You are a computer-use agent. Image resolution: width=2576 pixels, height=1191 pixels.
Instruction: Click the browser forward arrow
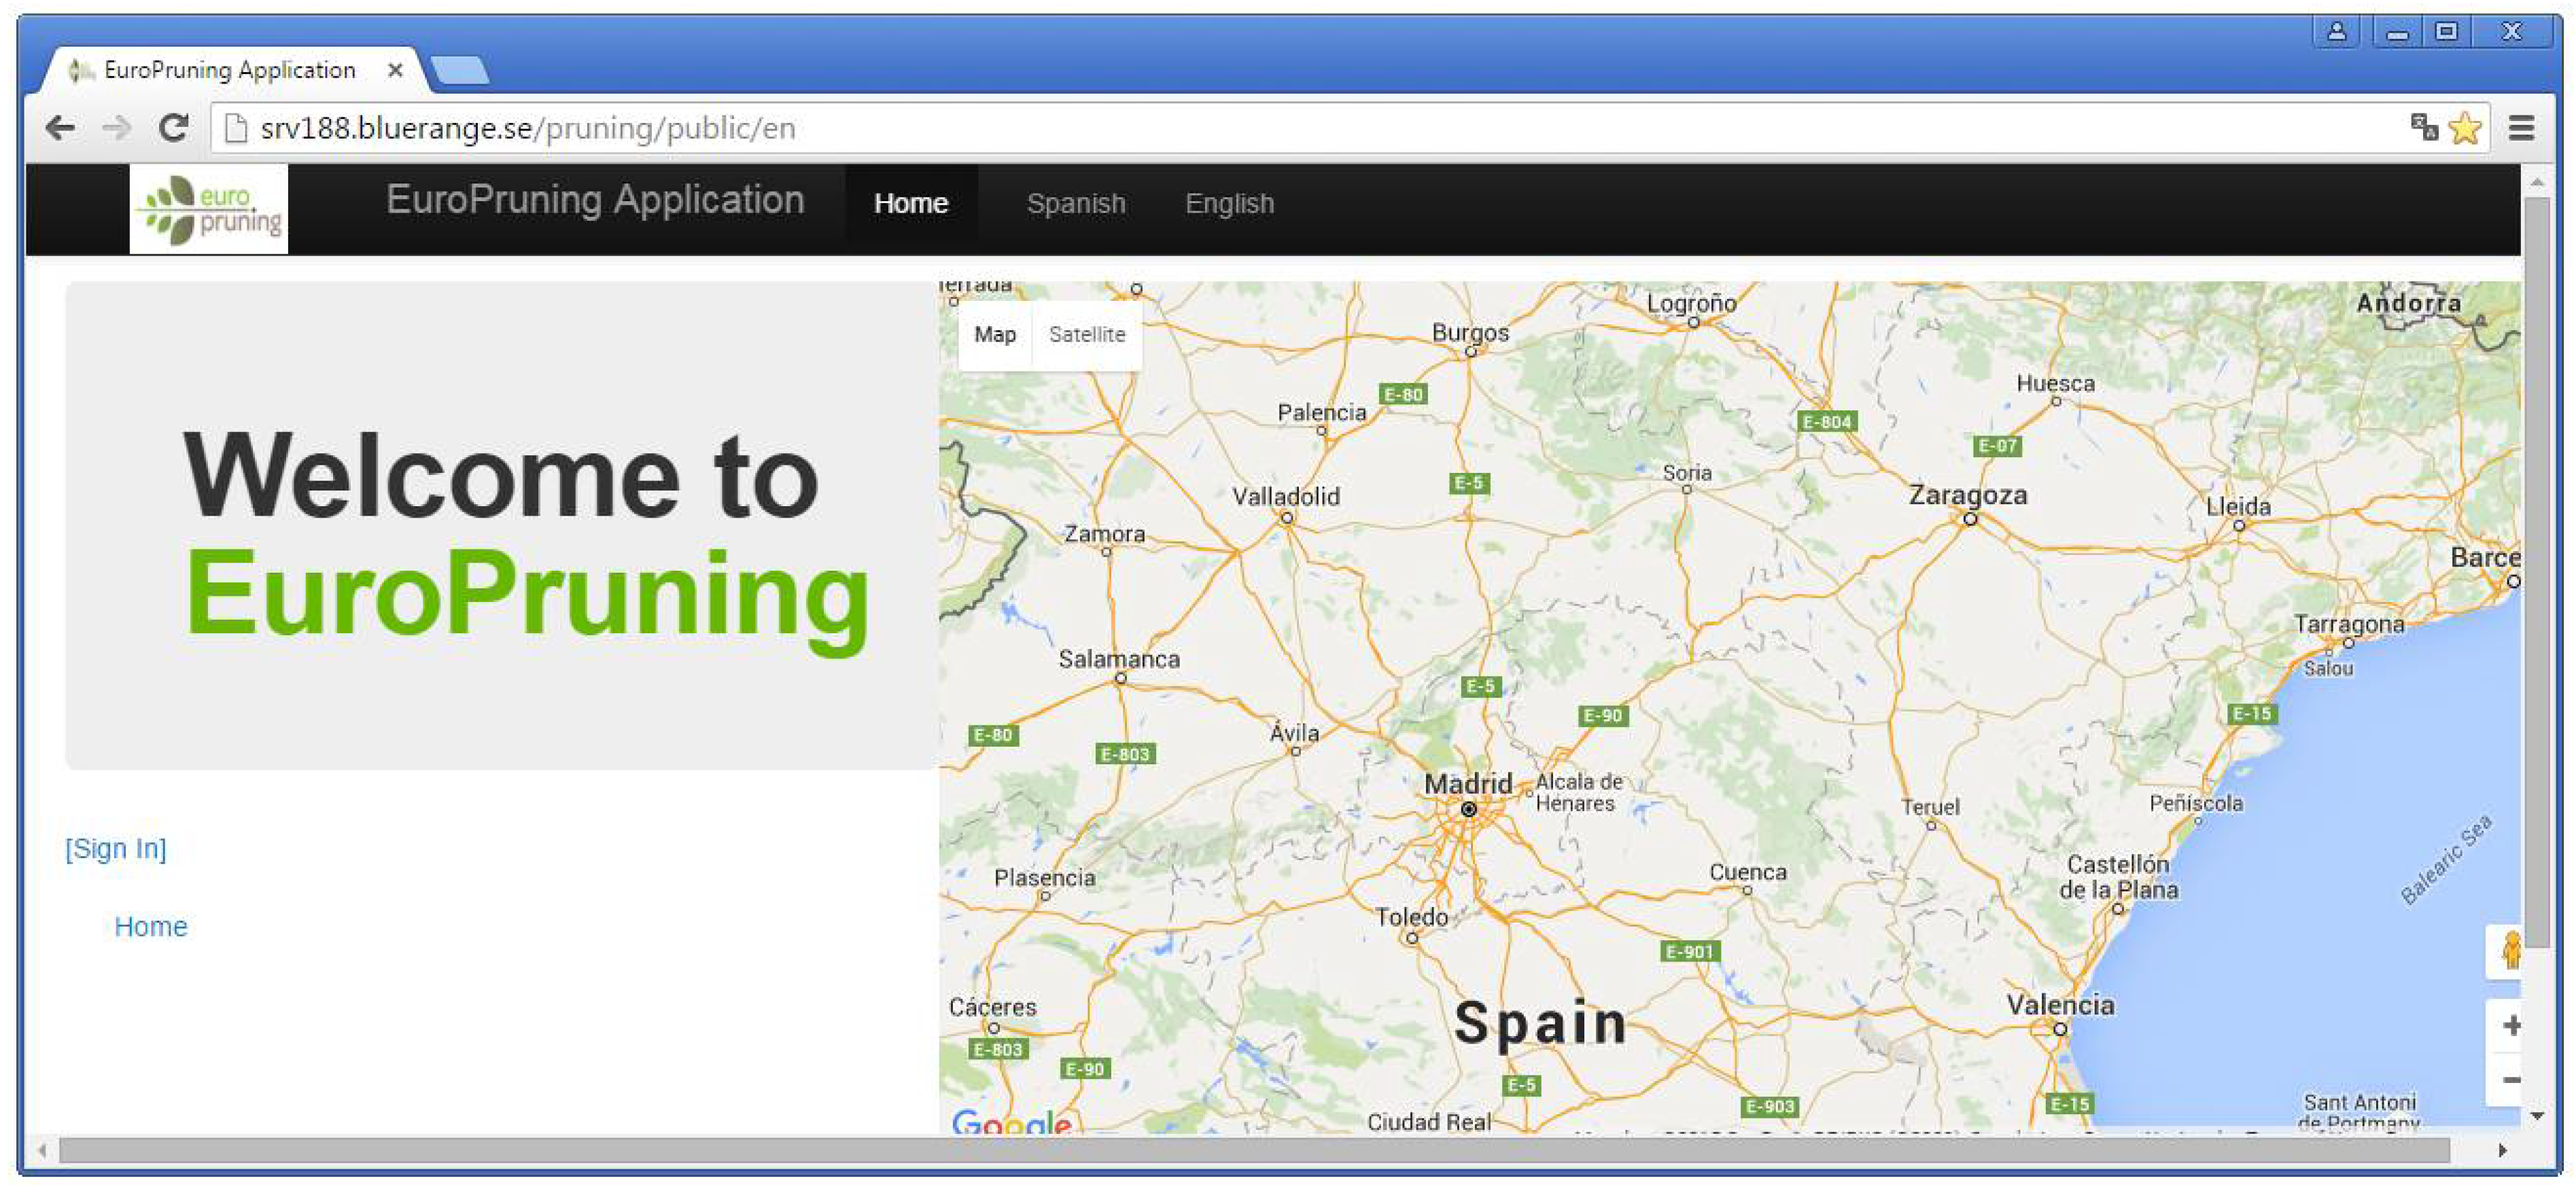pyautogui.click(x=117, y=128)
